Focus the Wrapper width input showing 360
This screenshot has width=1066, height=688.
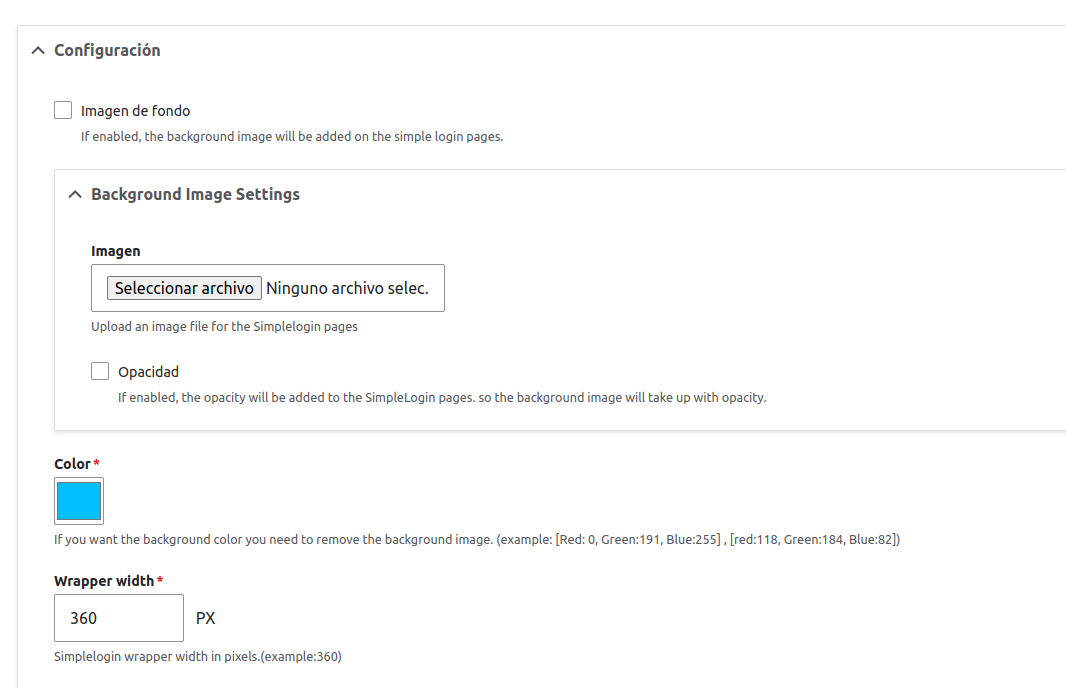119,618
